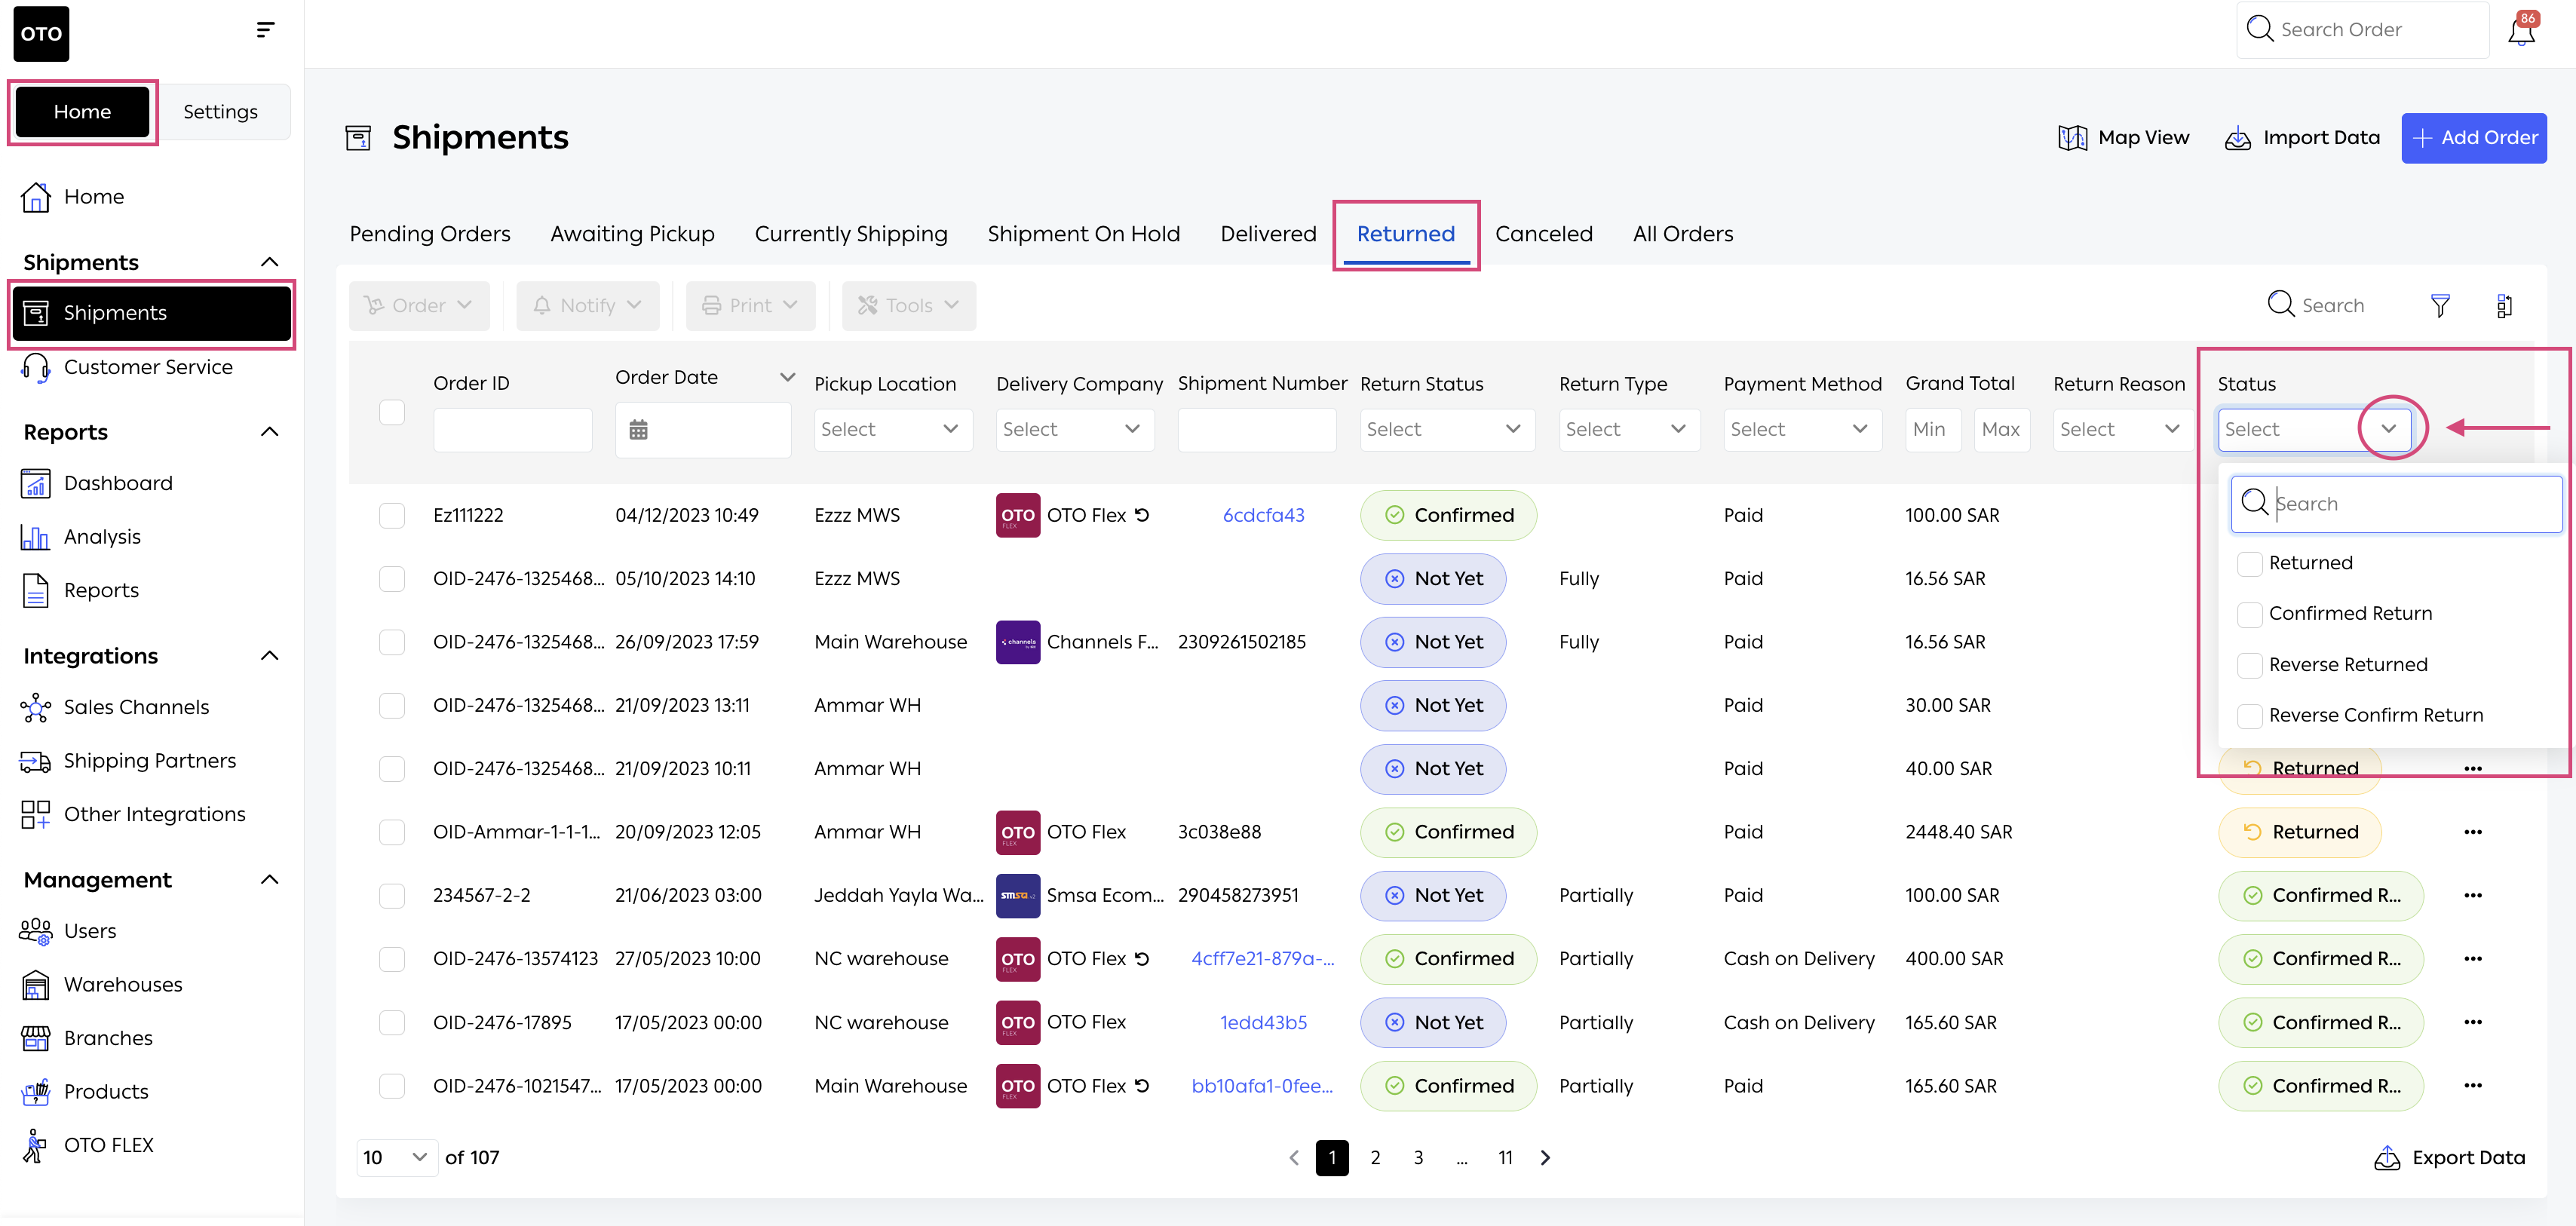Switch to the Canceled tab
2576x1226 pixels.
point(1543,234)
